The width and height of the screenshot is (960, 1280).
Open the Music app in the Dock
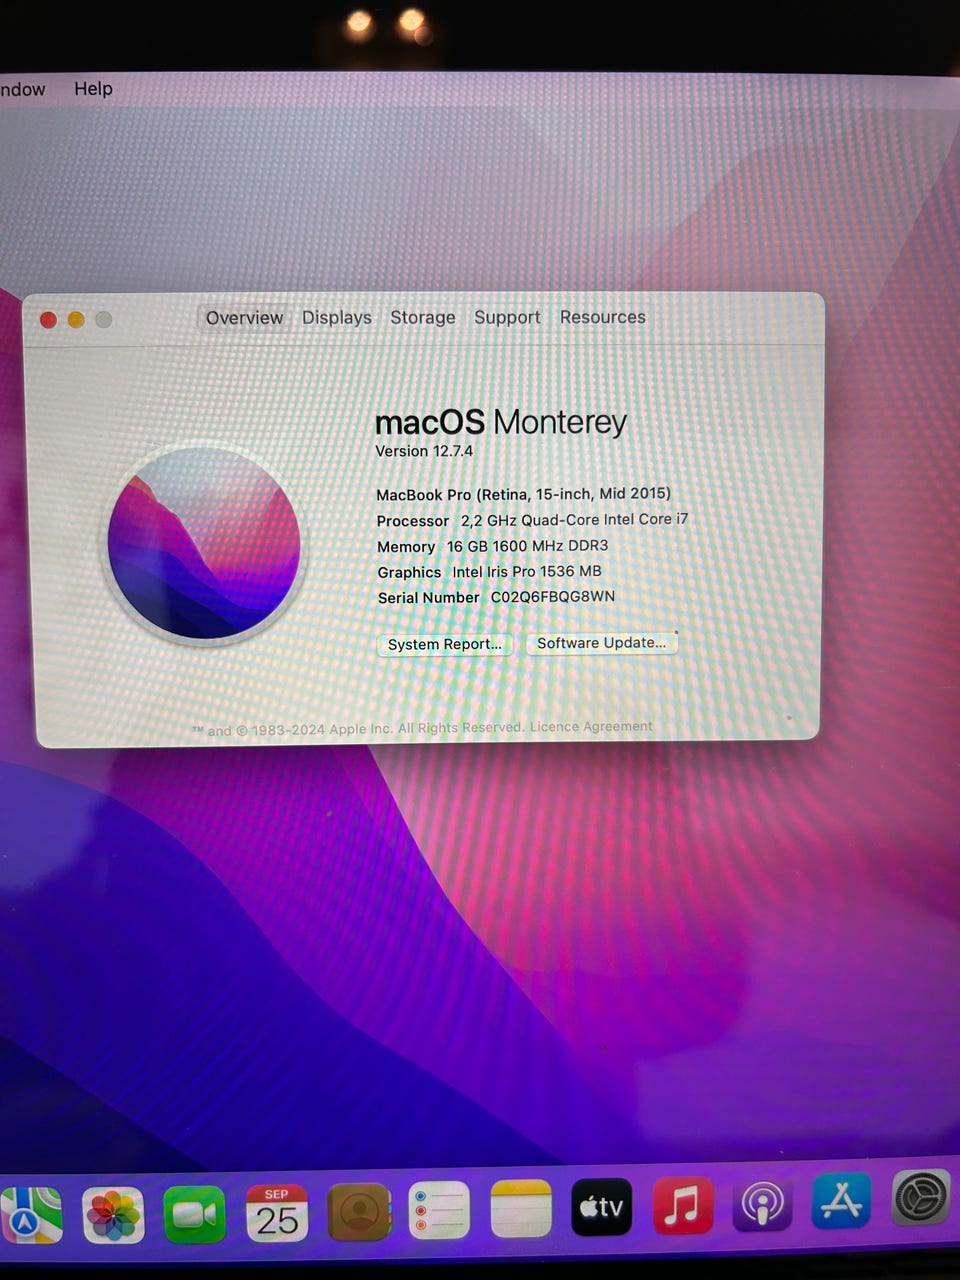tap(683, 1204)
